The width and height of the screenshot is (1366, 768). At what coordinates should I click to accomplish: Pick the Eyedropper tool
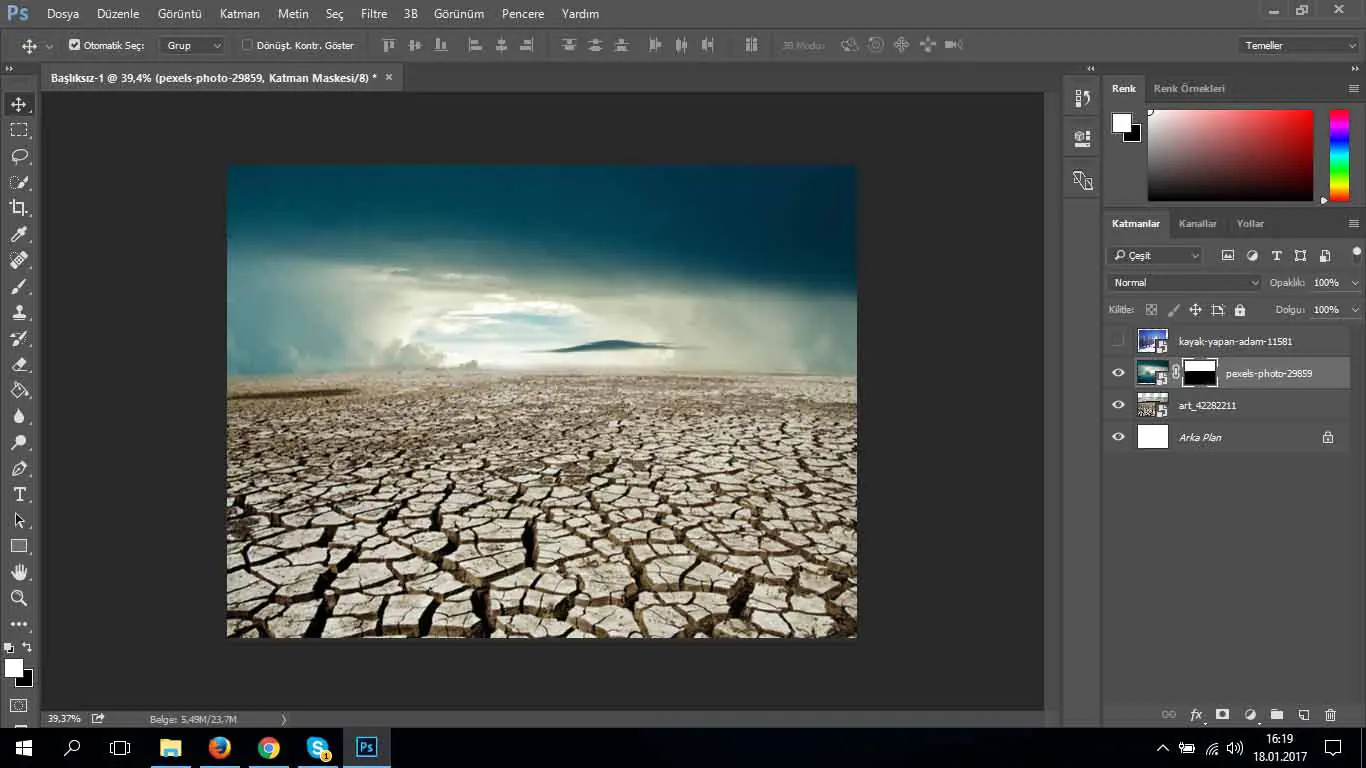click(19, 234)
